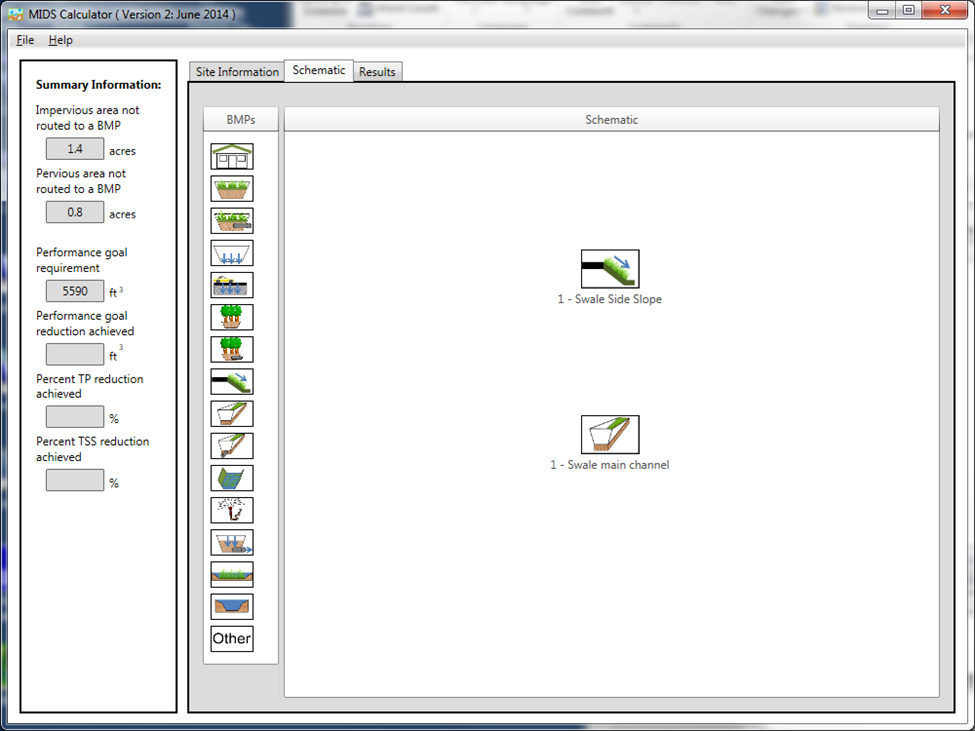Click the Percent TP reduction achieved field
975x731 pixels.
click(75, 417)
